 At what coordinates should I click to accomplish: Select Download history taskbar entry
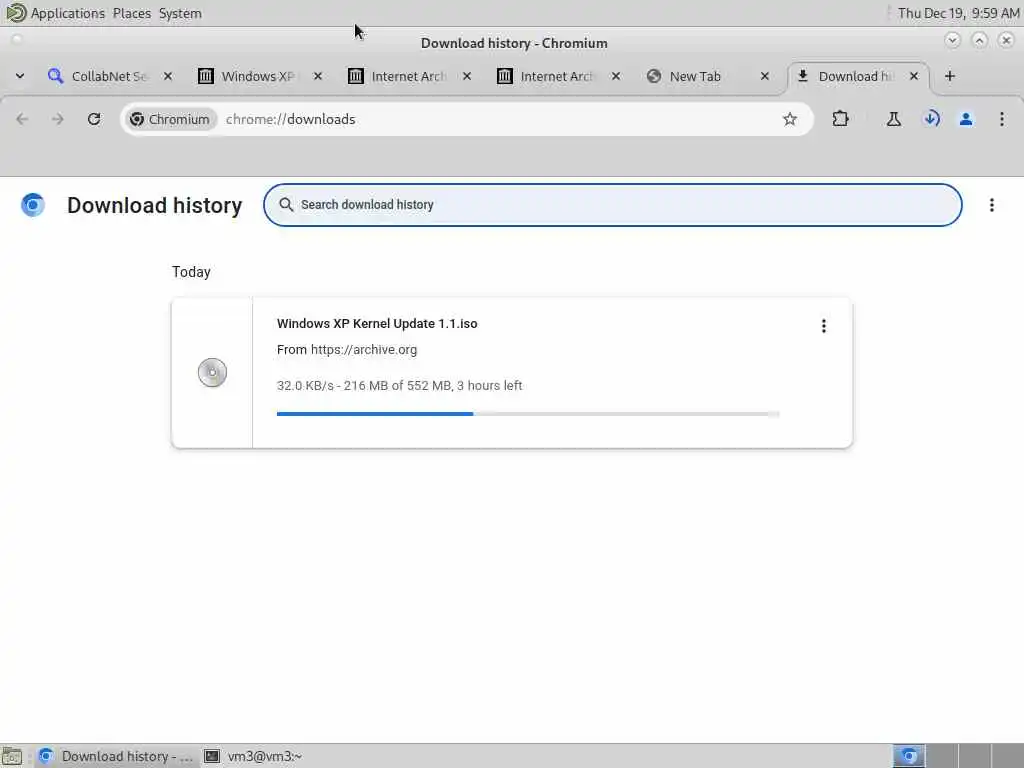(116, 756)
